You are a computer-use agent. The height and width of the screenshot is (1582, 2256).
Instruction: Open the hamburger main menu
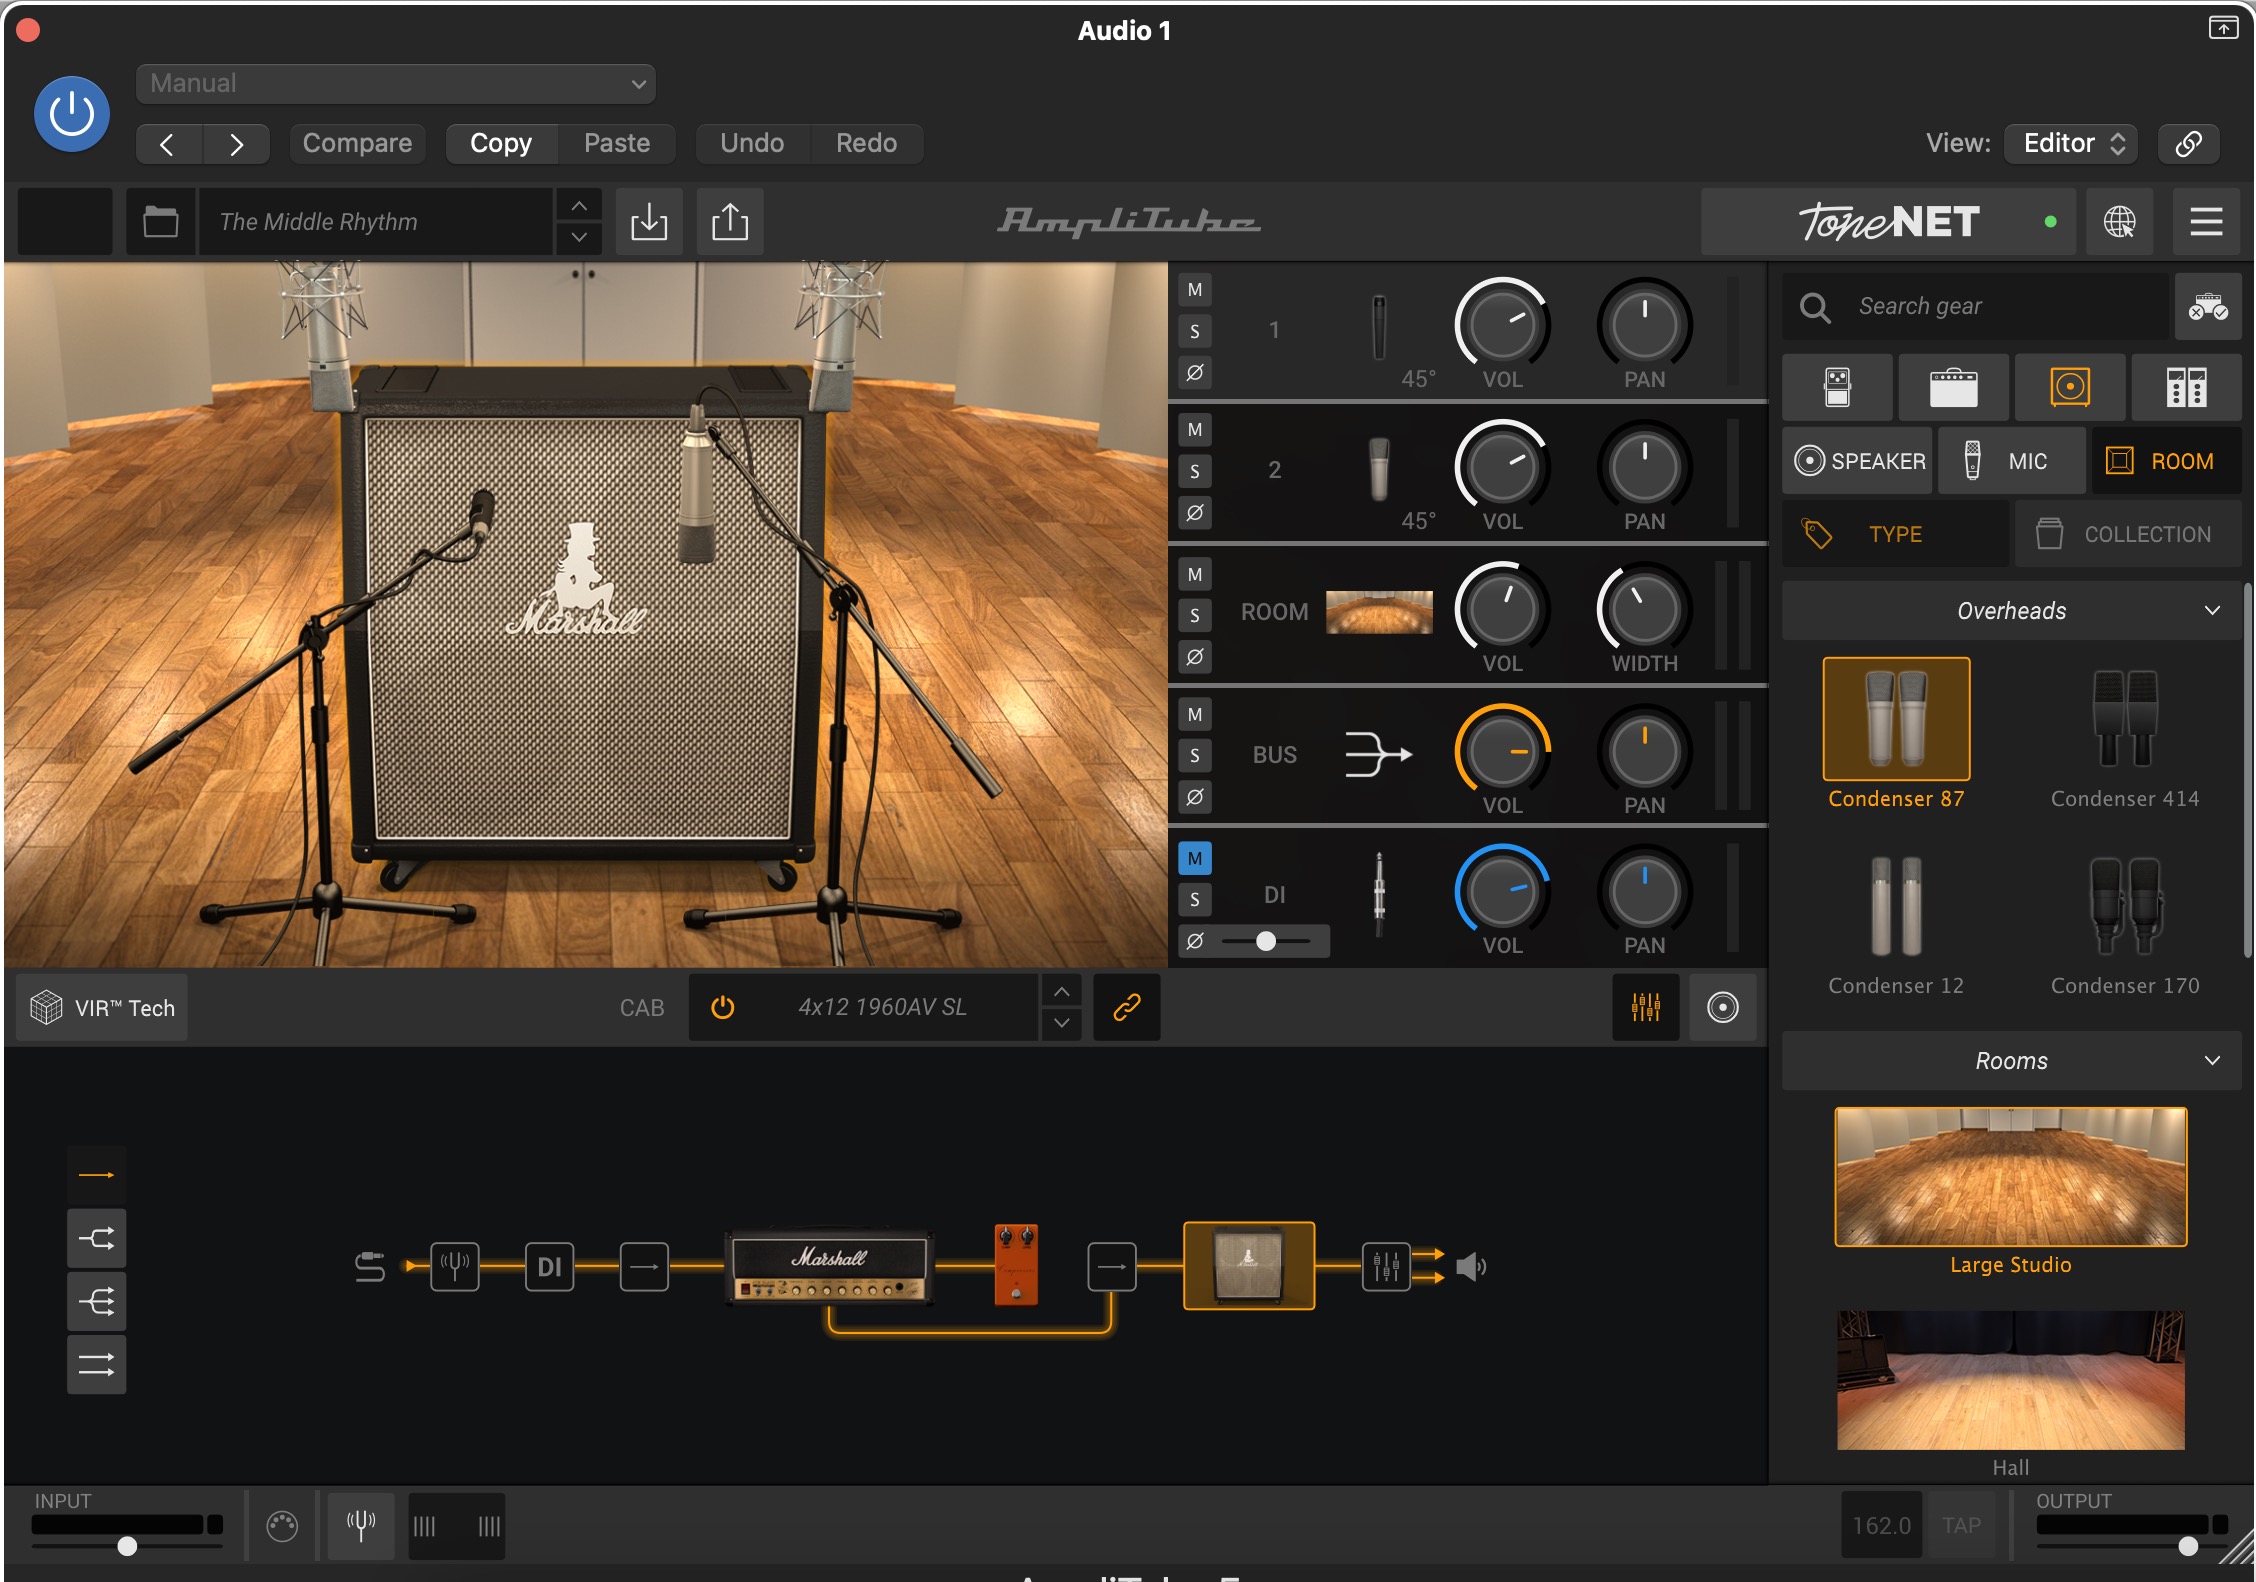tap(2206, 222)
